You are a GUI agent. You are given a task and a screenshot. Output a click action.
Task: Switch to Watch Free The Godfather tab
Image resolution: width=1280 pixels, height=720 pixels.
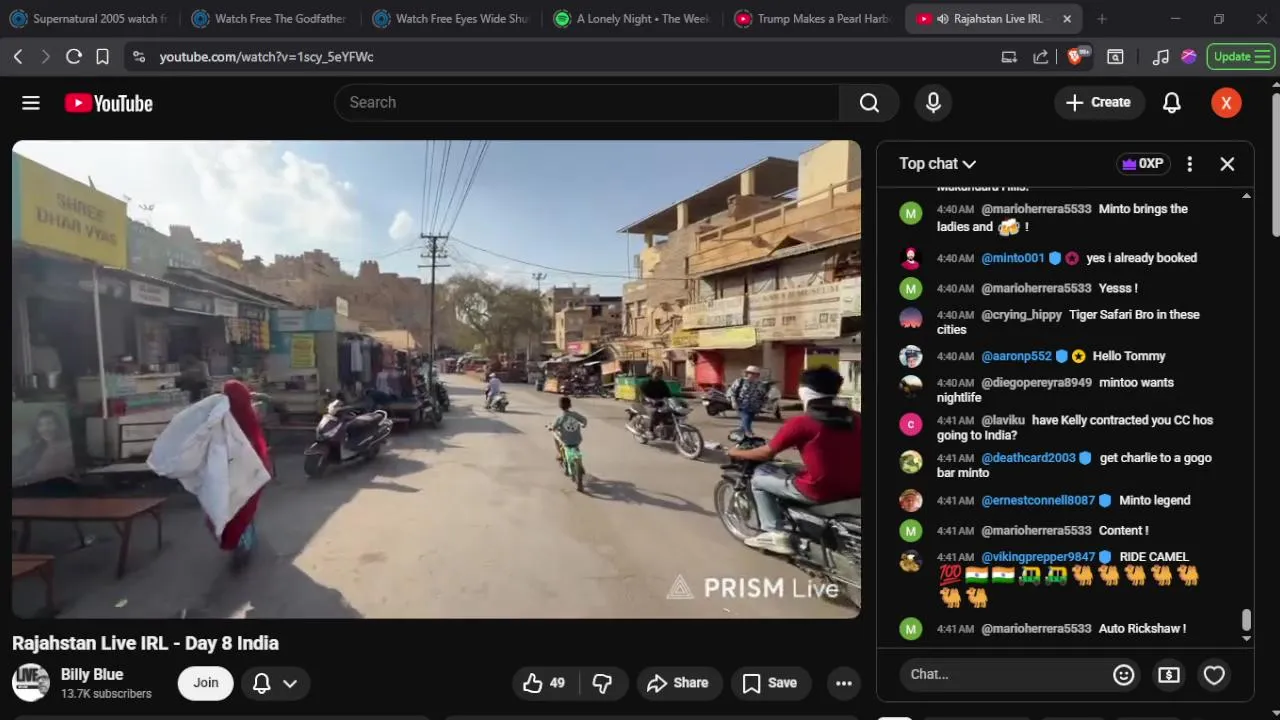pos(270,19)
